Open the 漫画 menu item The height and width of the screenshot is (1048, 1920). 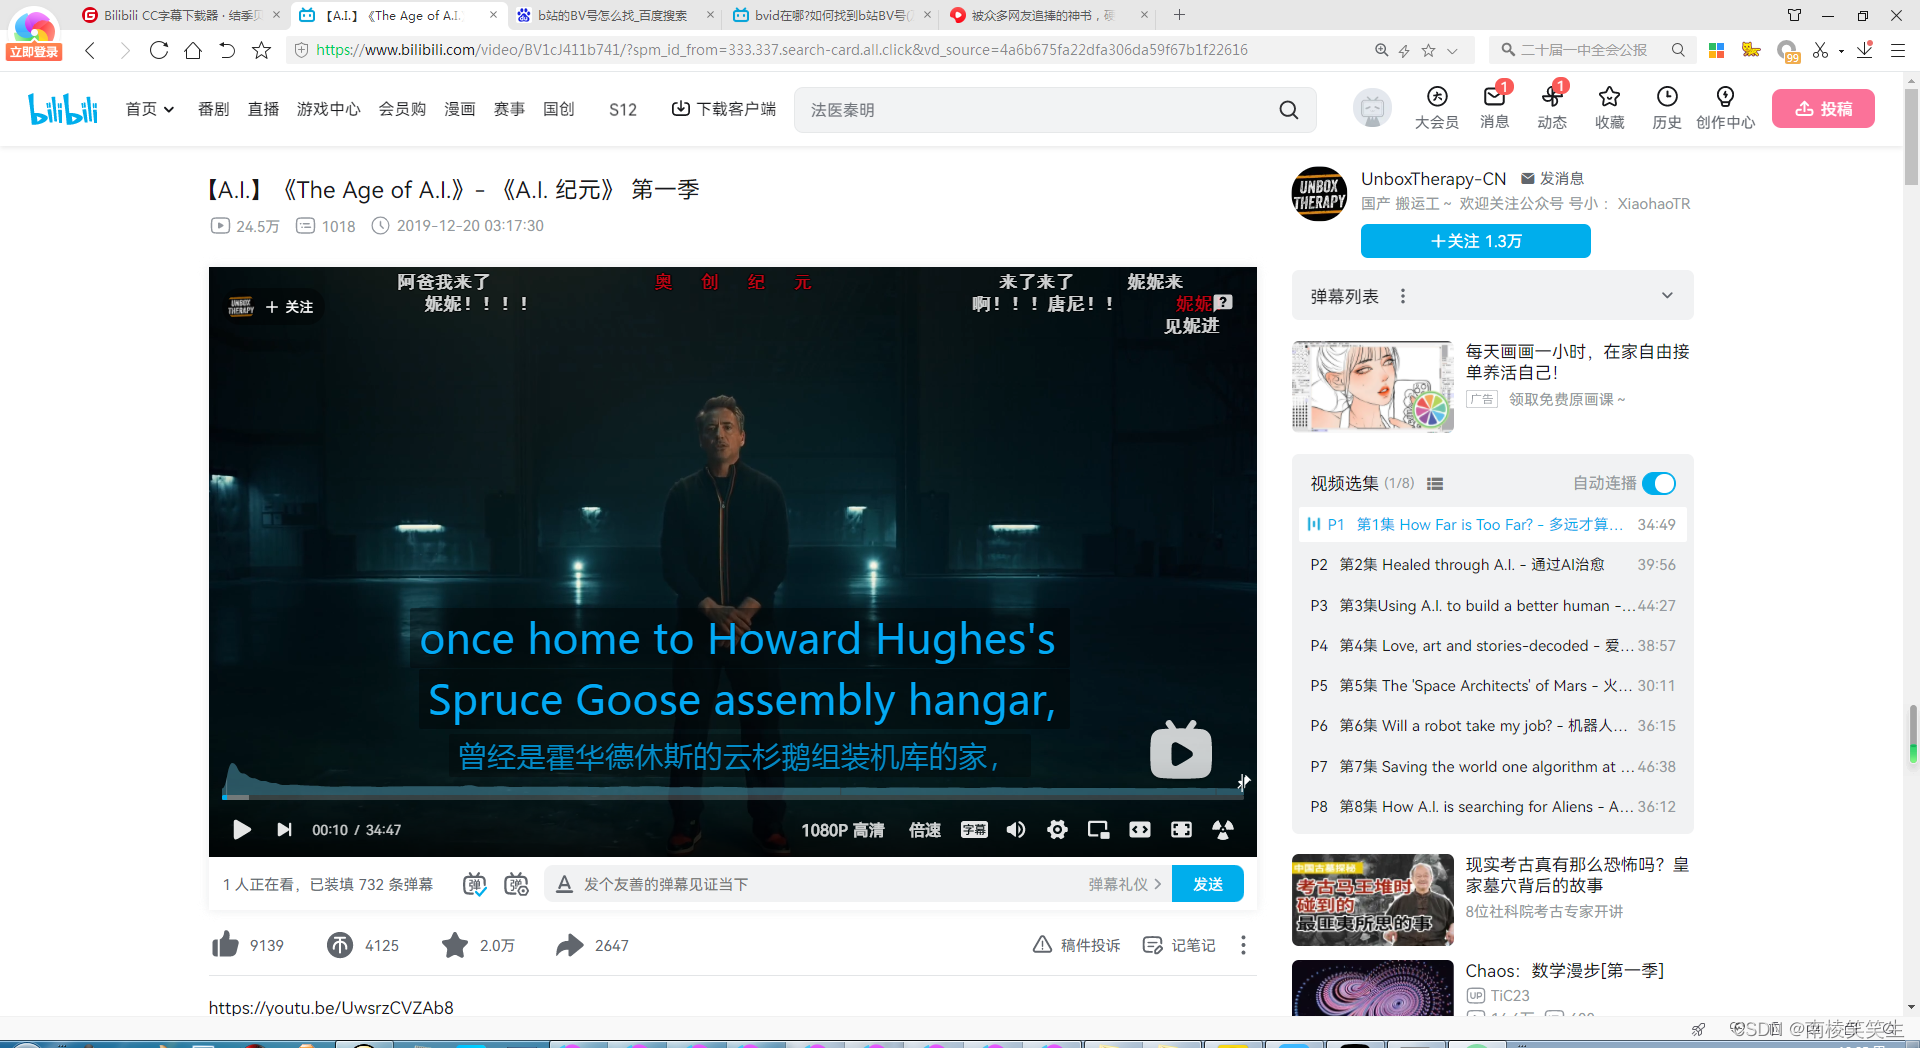point(459,109)
